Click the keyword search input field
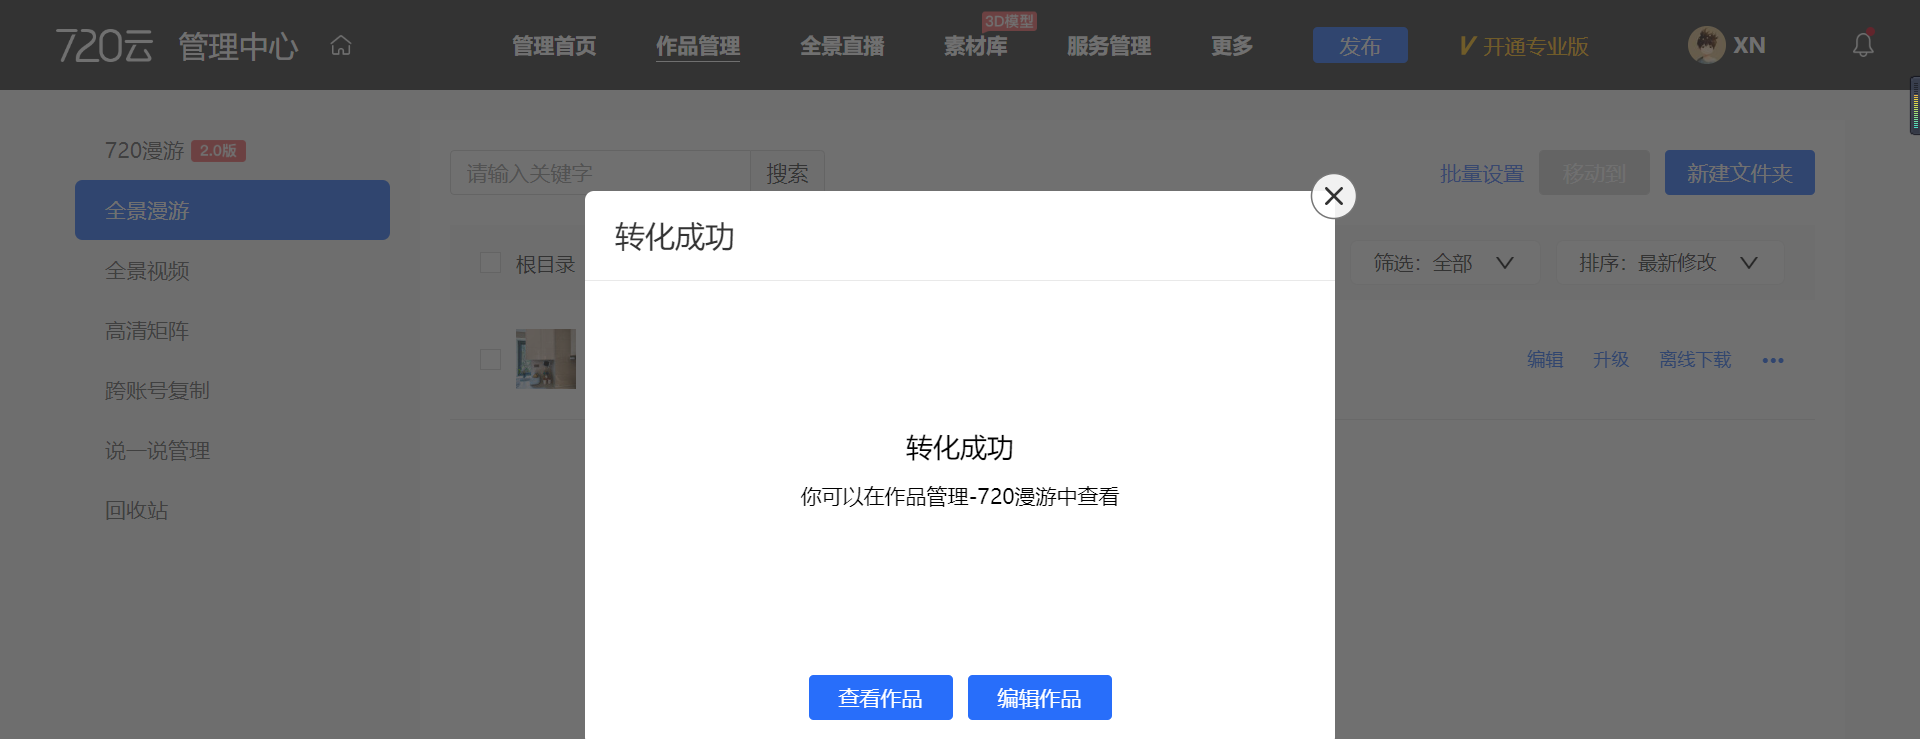The height and width of the screenshot is (739, 1920). 600,173
